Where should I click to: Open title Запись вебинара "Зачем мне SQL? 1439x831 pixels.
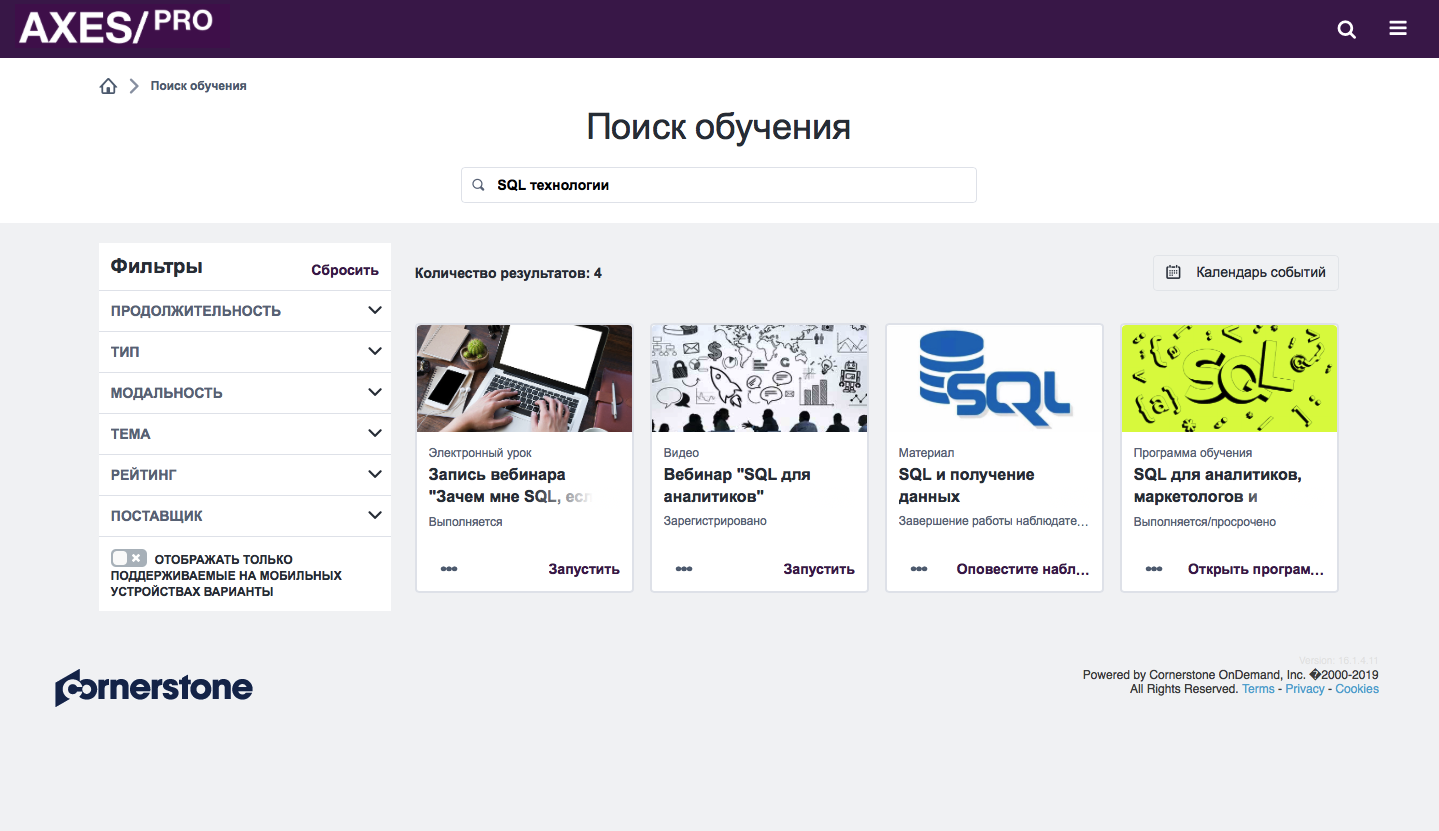point(510,486)
